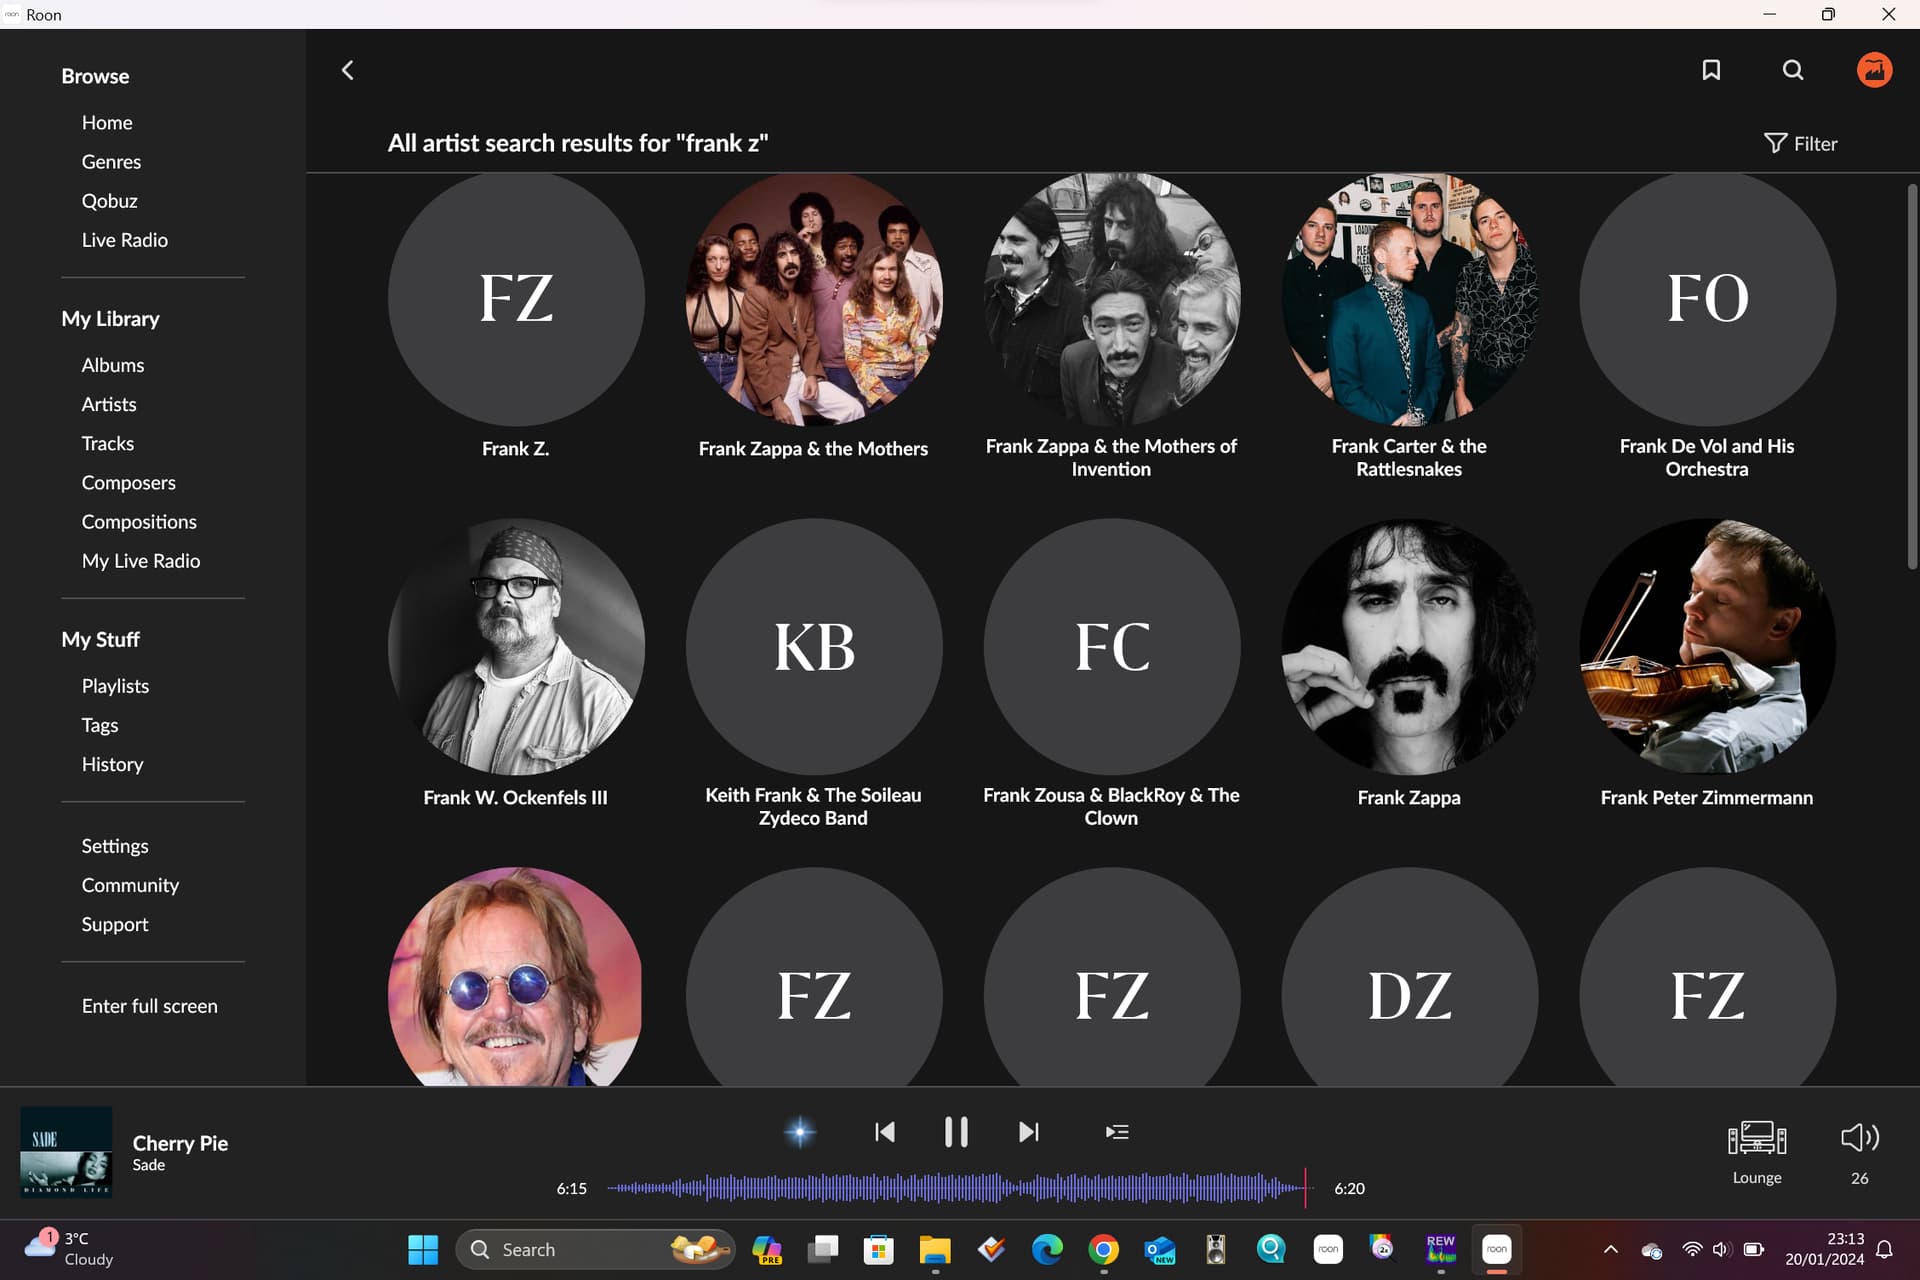Open the play queue icon
Image resolution: width=1920 pixels, height=1280 pixels.
click(x=1117, y=1132)
